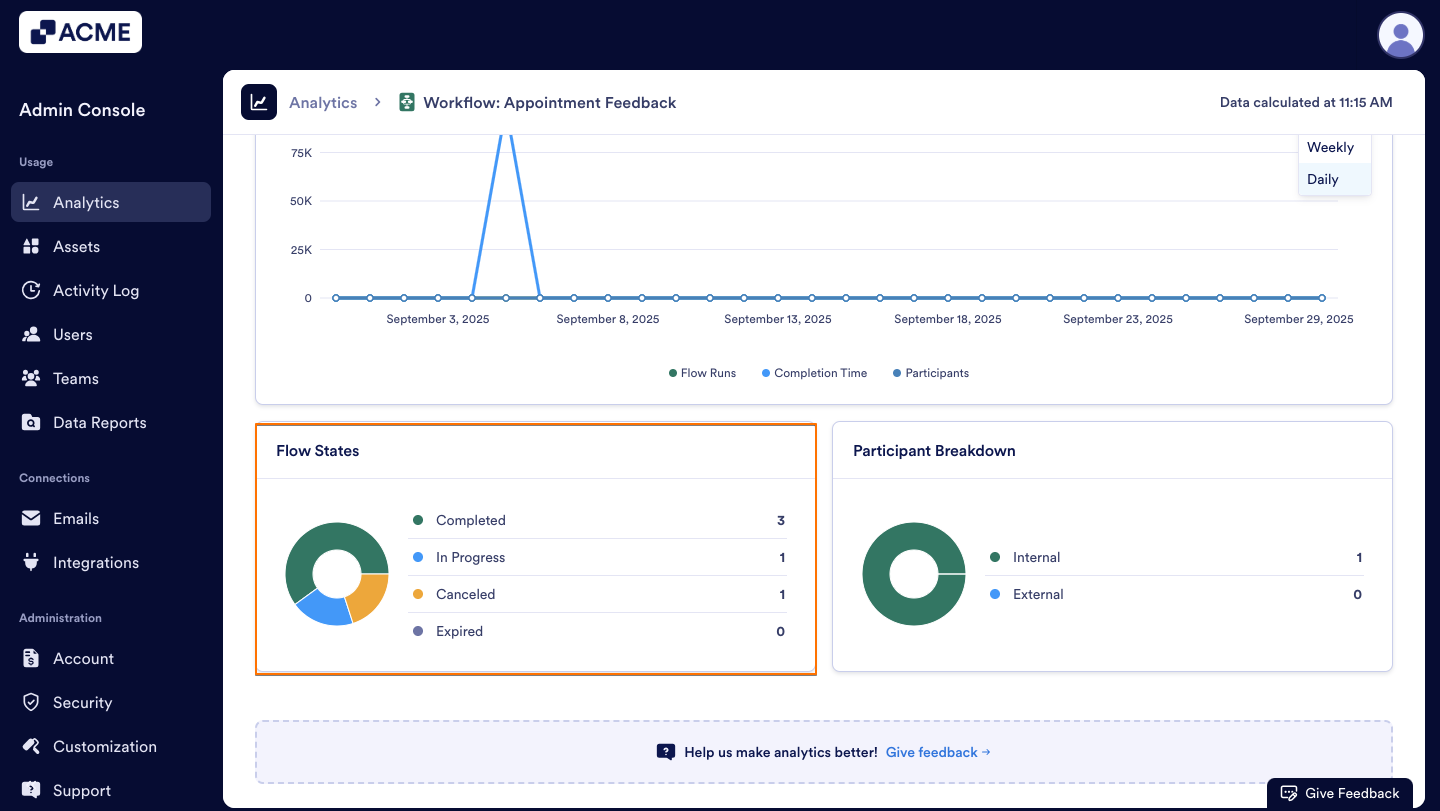Open the Security settings

coord(33,702)
